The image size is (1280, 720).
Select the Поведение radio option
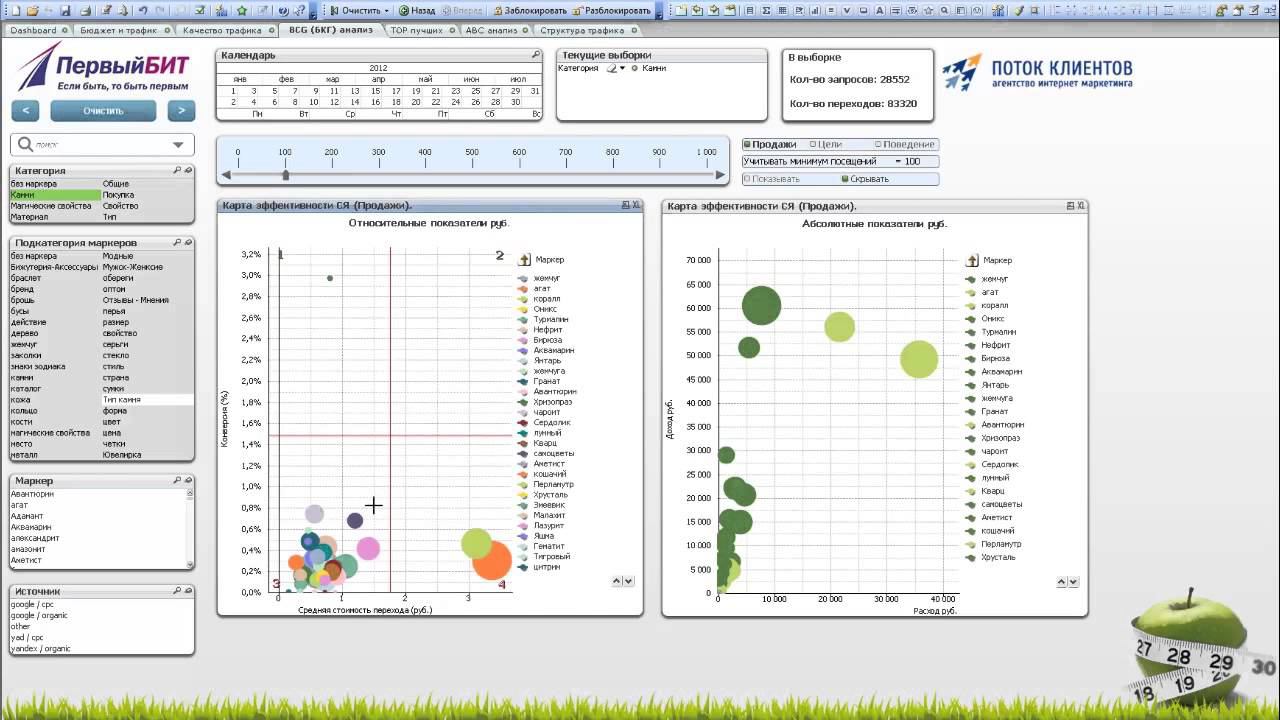point(878,145)
